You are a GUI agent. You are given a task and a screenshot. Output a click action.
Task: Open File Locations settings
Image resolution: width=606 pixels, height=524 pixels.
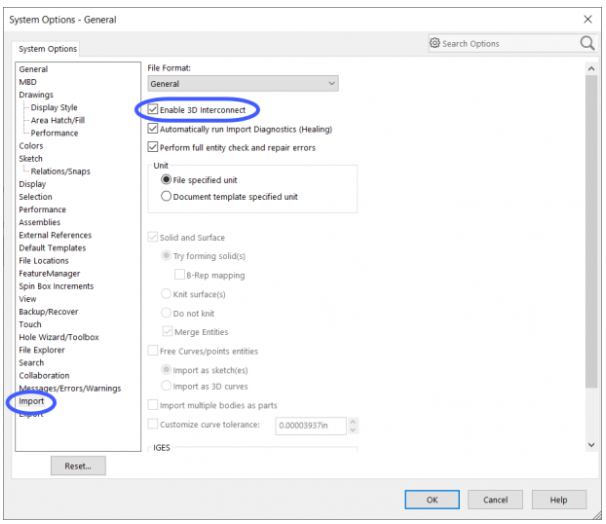point(44,260)
